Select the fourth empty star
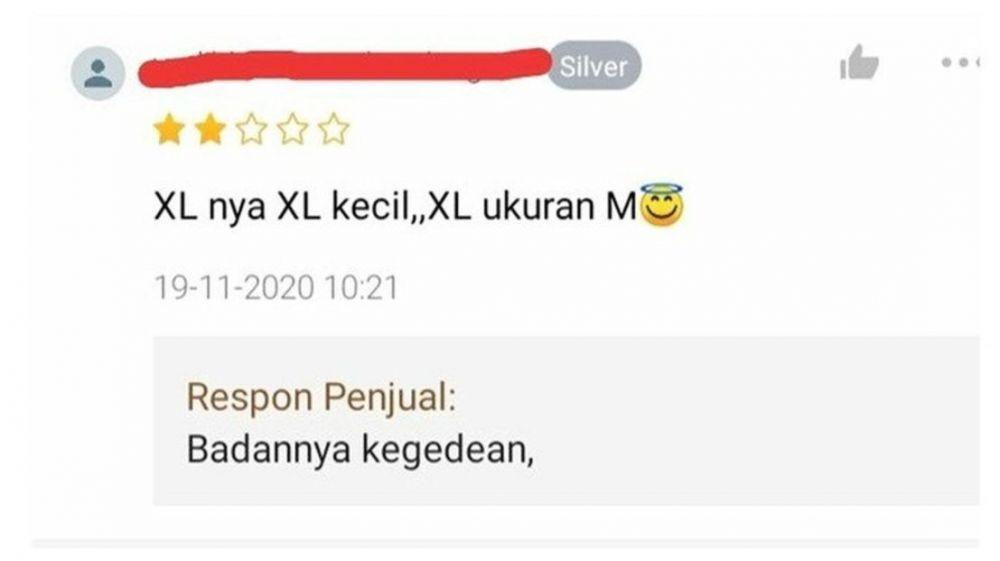This screenshot has height=561, width=1000. [293, 129]
